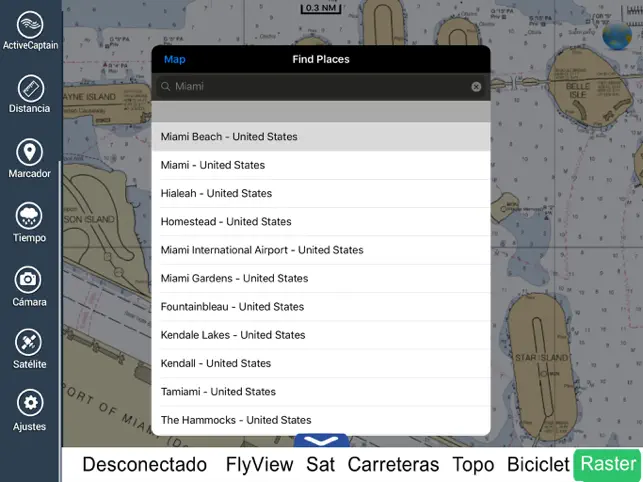Select Miami Beach - United States

point(321,137)
